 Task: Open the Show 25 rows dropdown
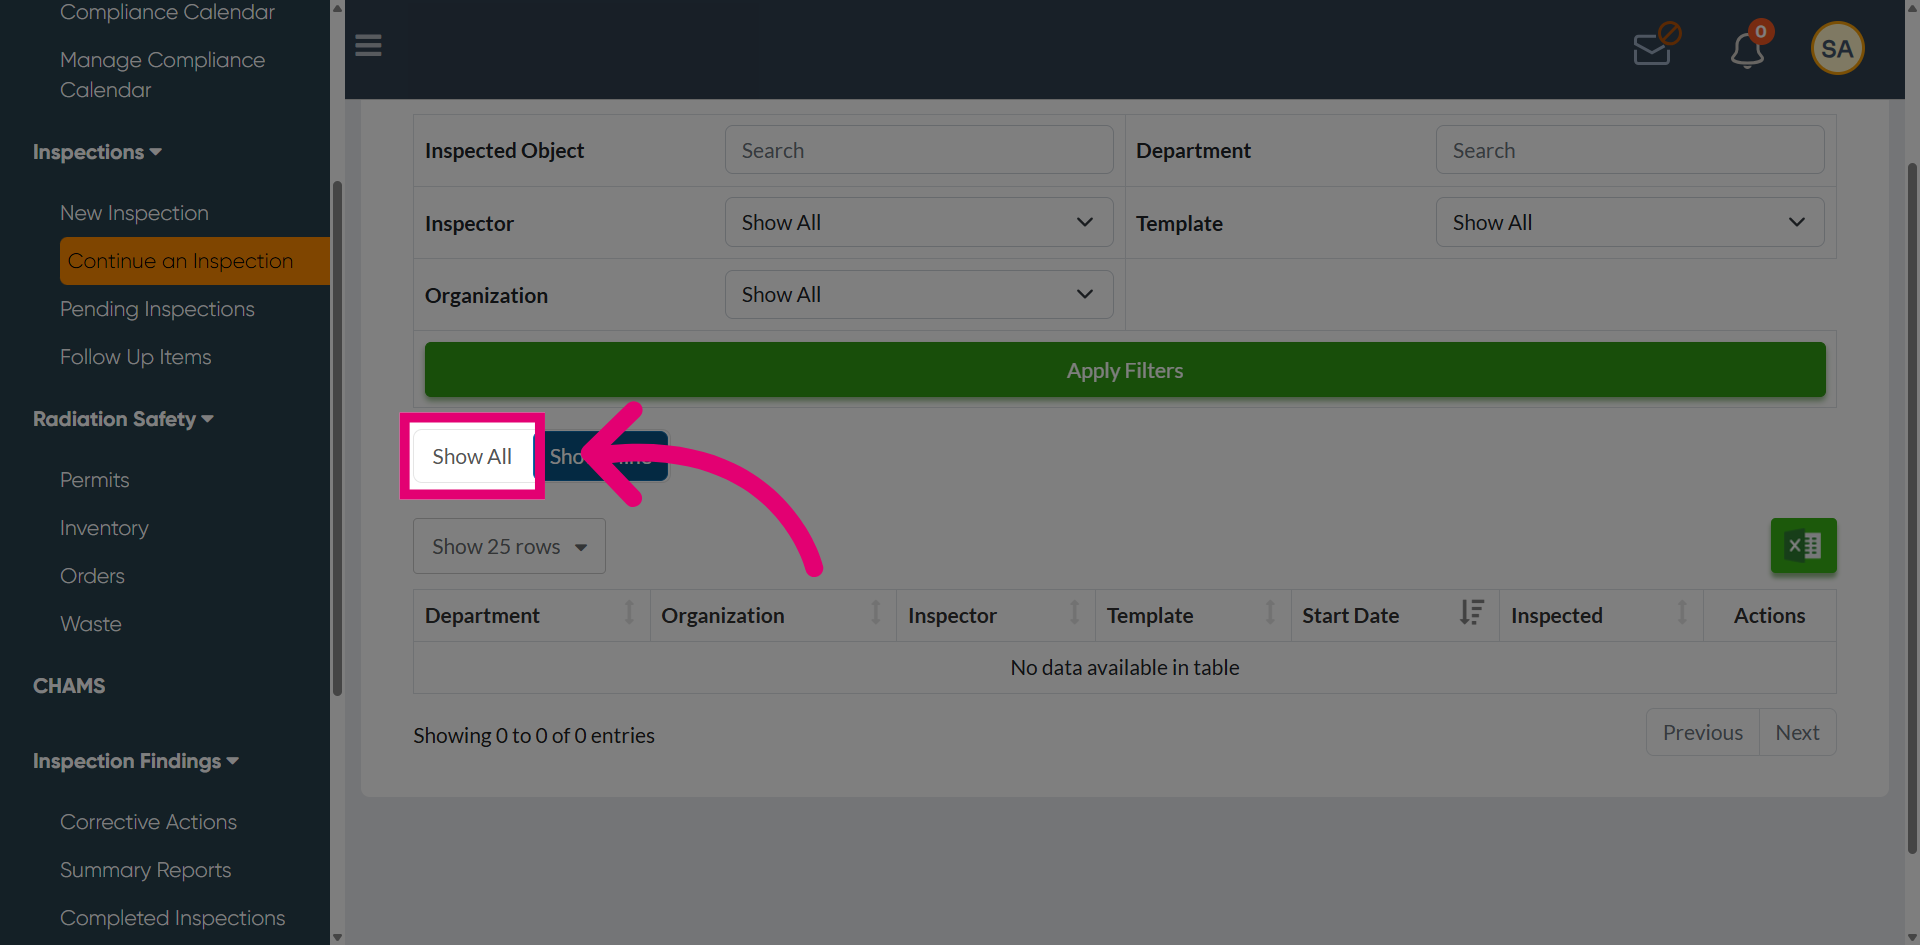click(509, 546)
